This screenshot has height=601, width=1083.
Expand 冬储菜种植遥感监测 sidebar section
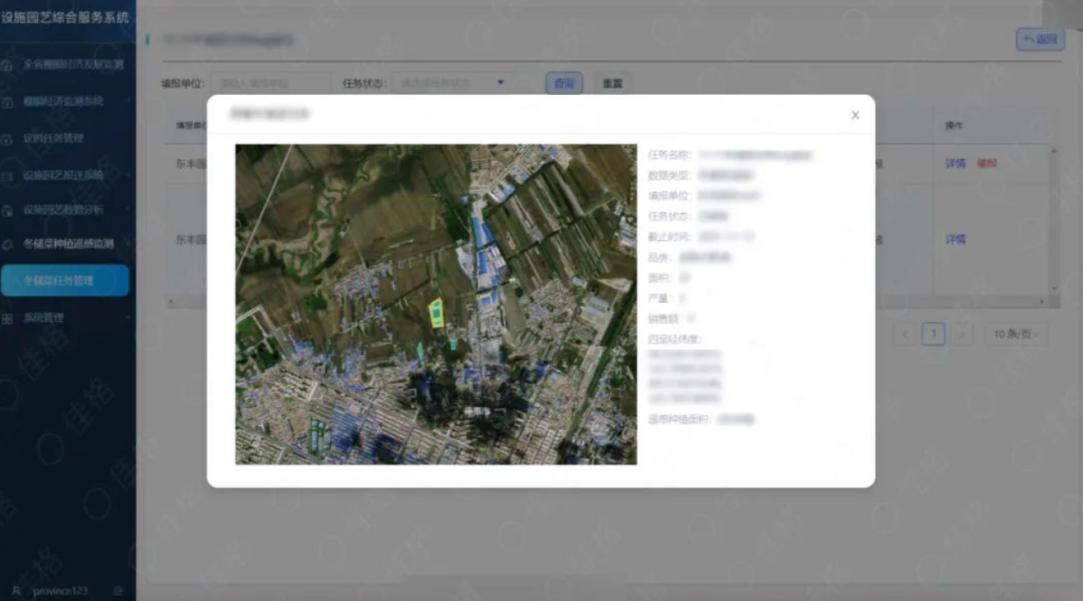67,244
